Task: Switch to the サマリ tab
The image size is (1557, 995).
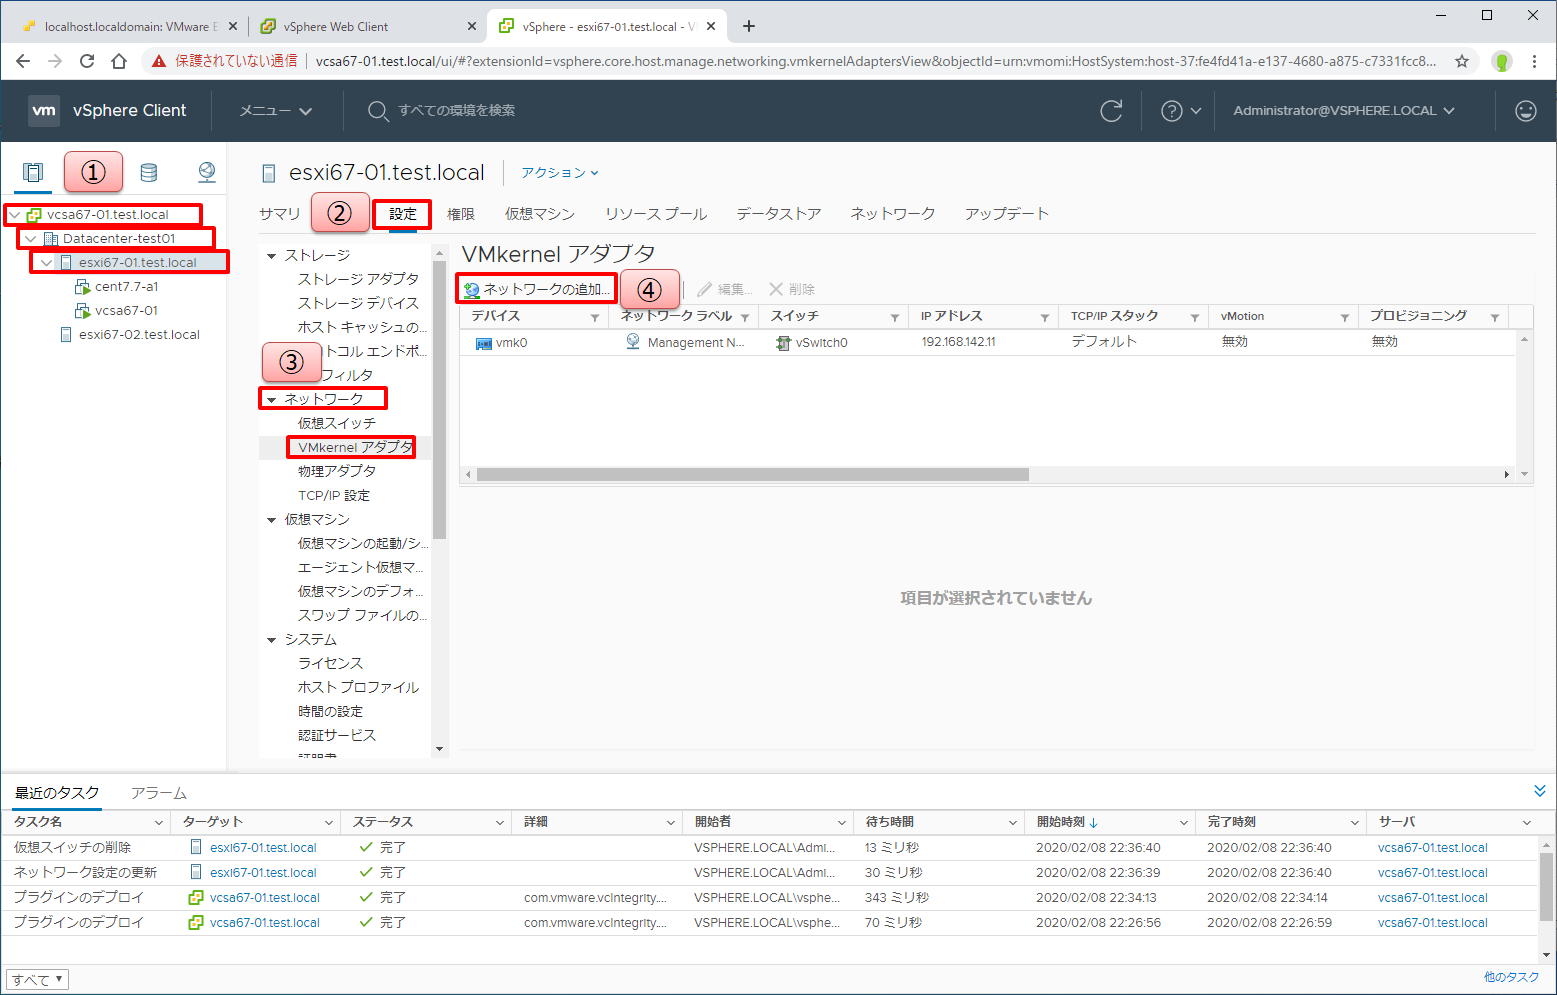Action: tap(280, 214)
